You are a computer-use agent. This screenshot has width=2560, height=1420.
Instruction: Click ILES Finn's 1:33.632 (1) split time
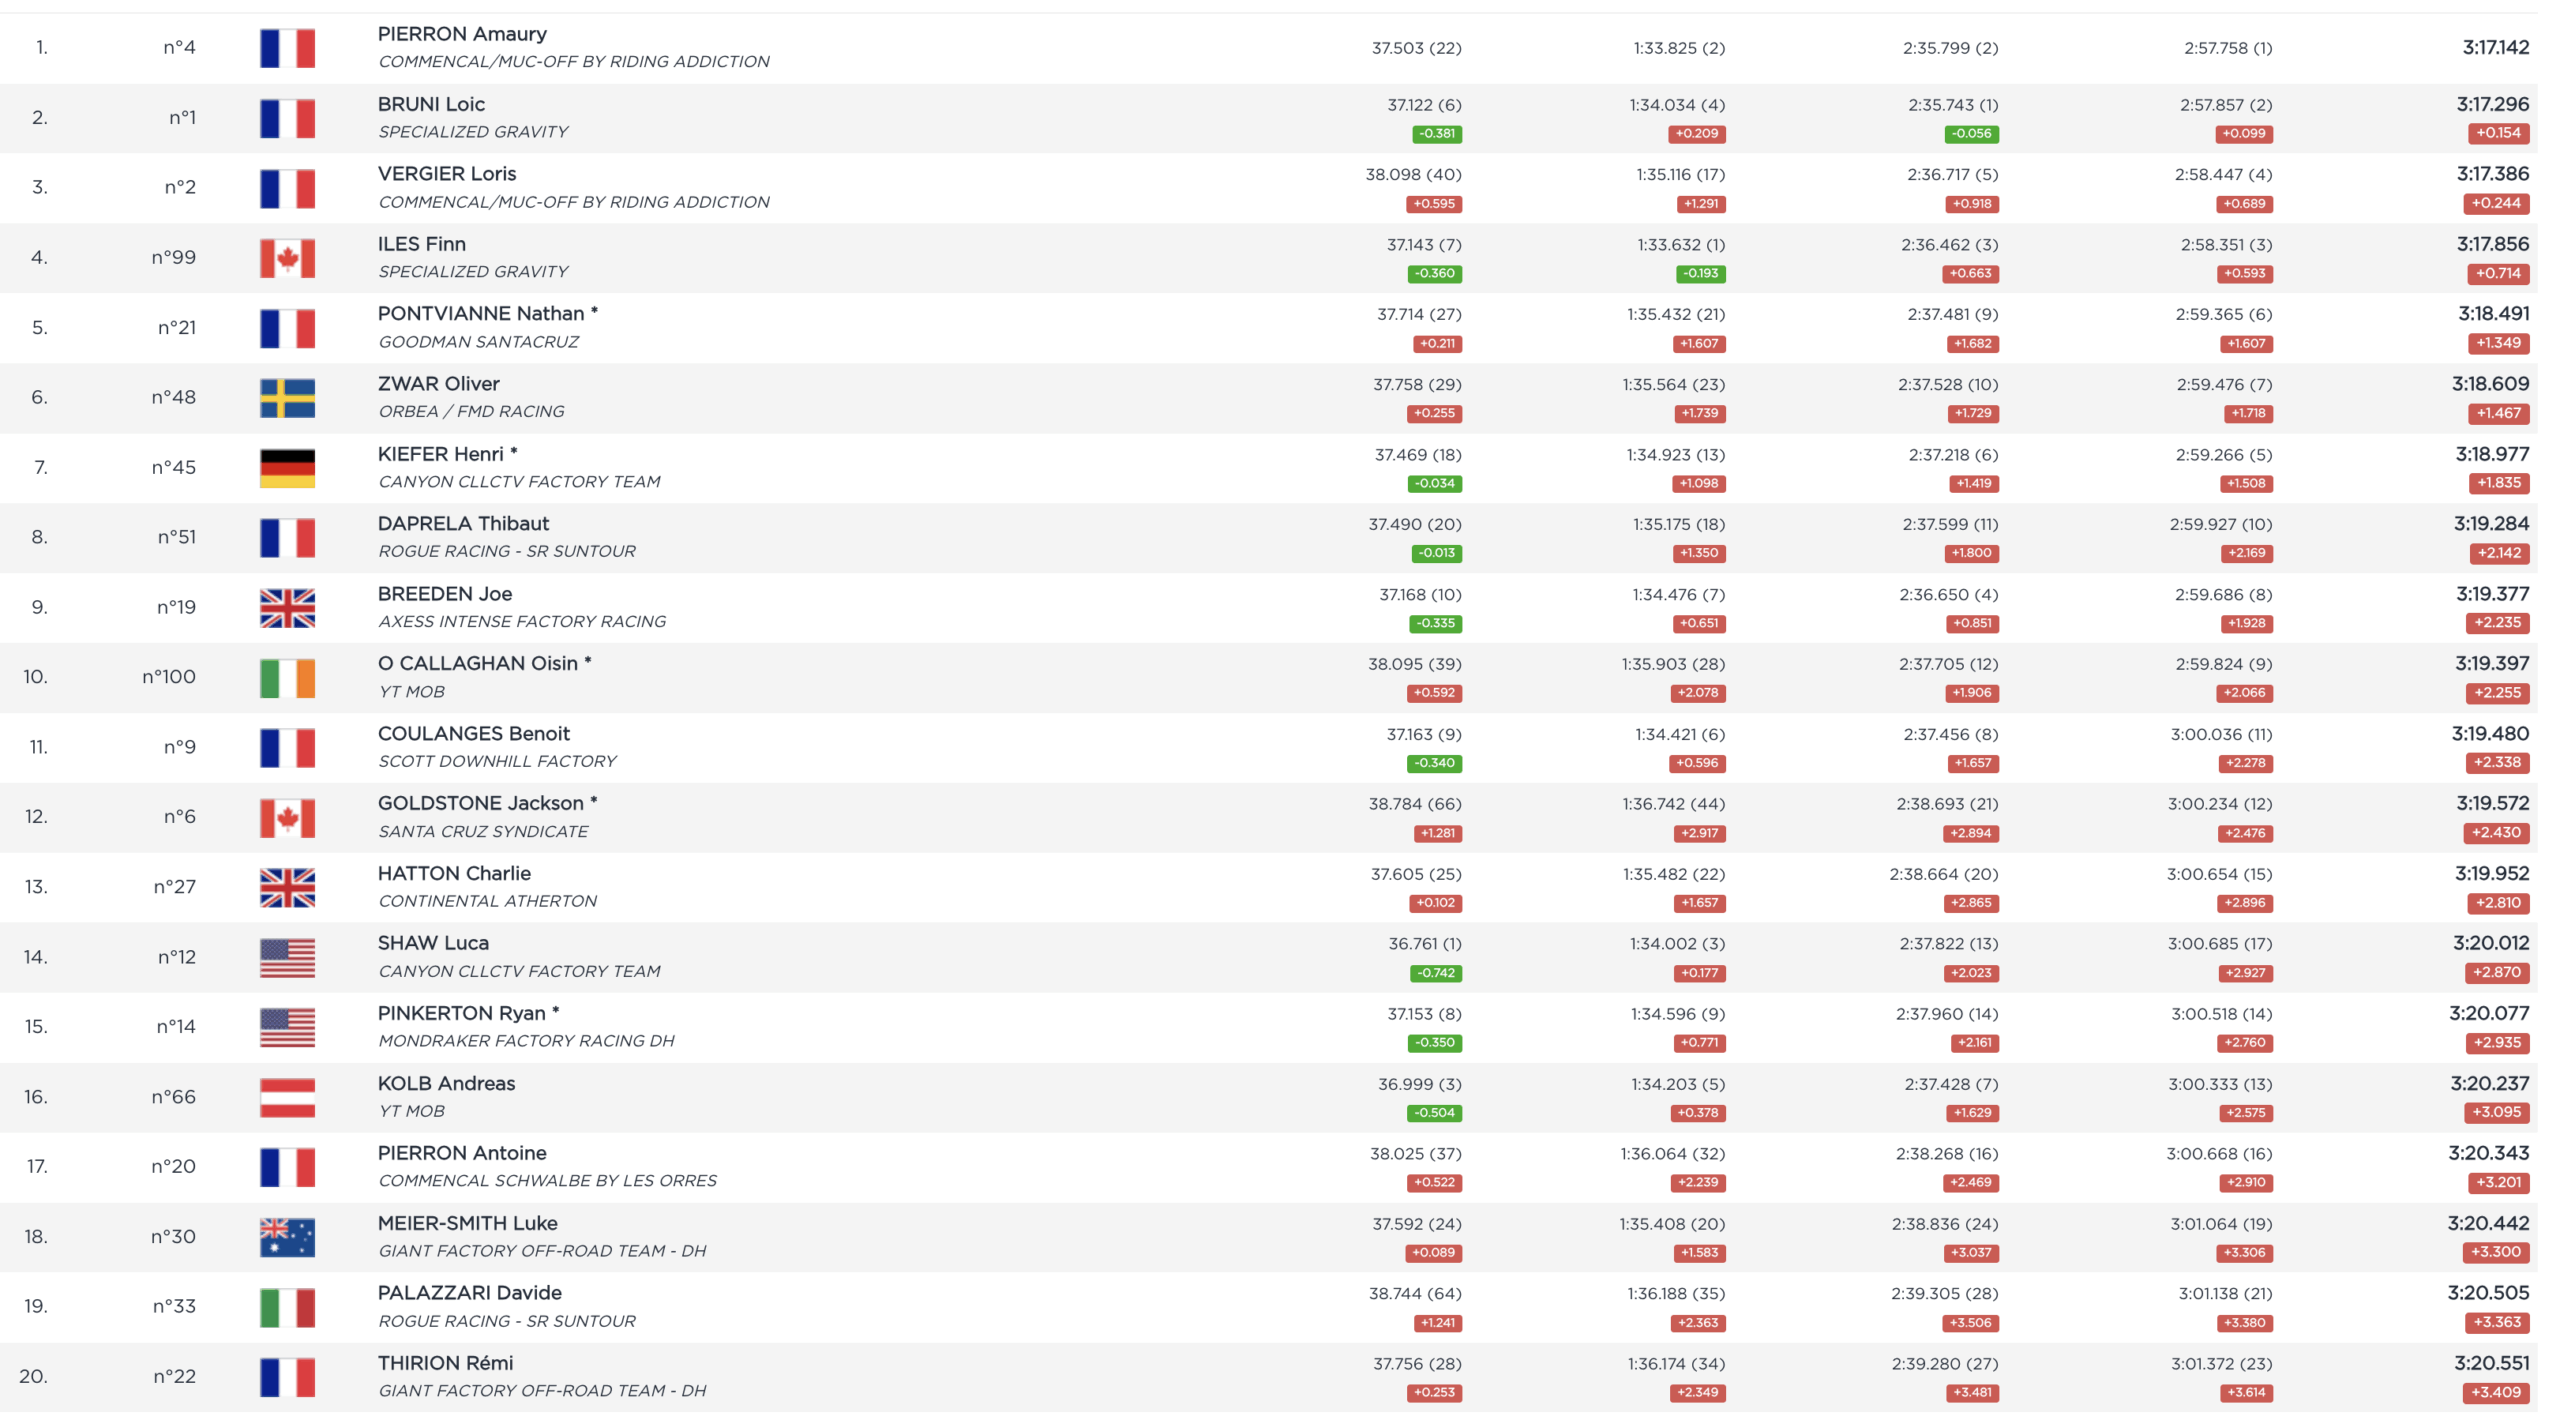[x=1680, y=244]
